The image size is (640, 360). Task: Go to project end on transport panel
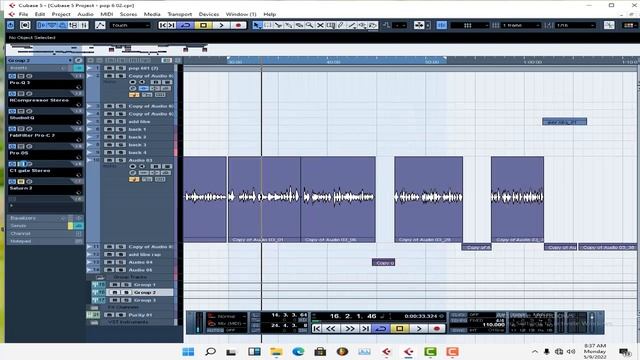point(365,329)
